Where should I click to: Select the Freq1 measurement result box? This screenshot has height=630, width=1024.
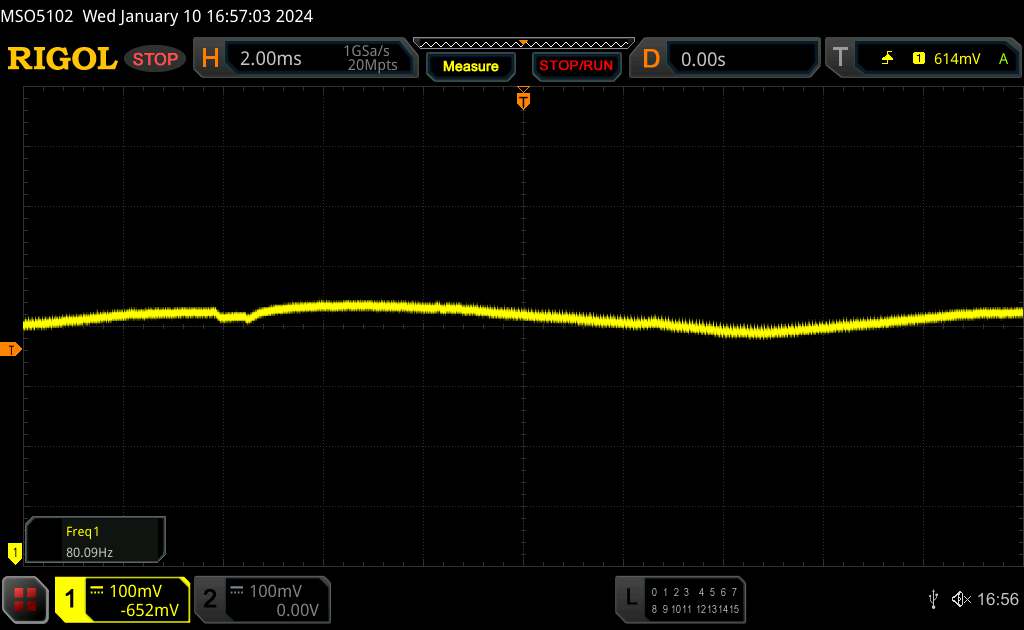click(95, 540)
